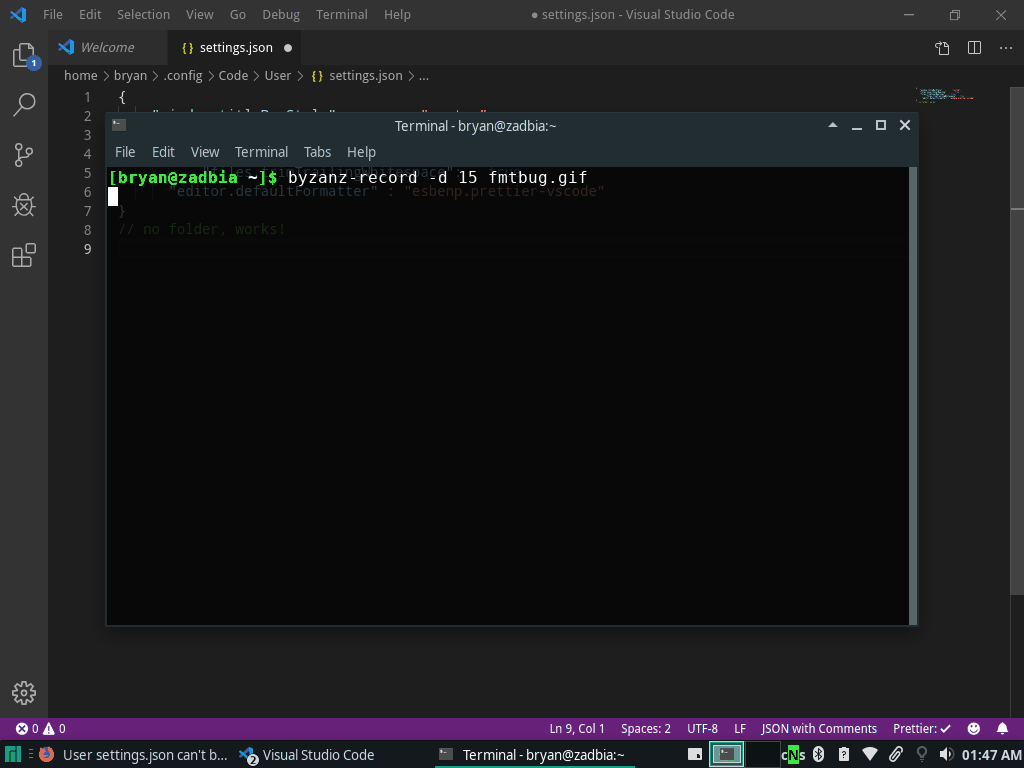
Task: Open VS Code Debug menu
Action: (x=281, y=14)
